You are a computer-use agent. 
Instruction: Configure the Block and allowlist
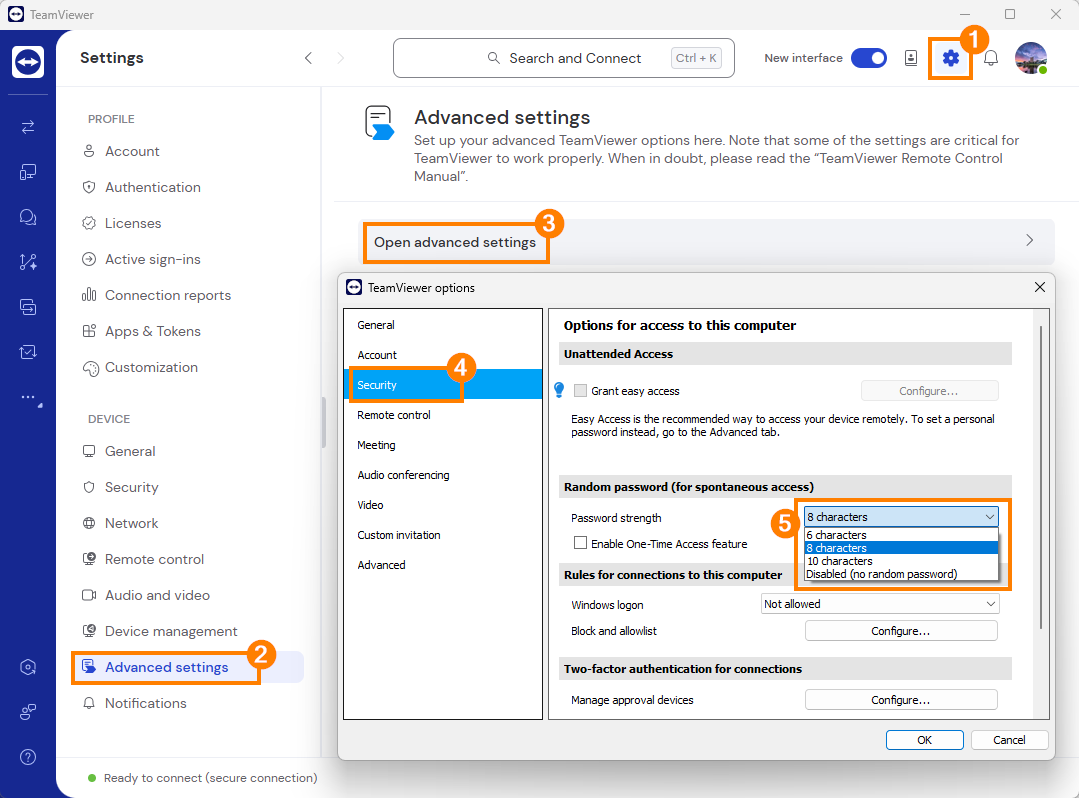901,631
